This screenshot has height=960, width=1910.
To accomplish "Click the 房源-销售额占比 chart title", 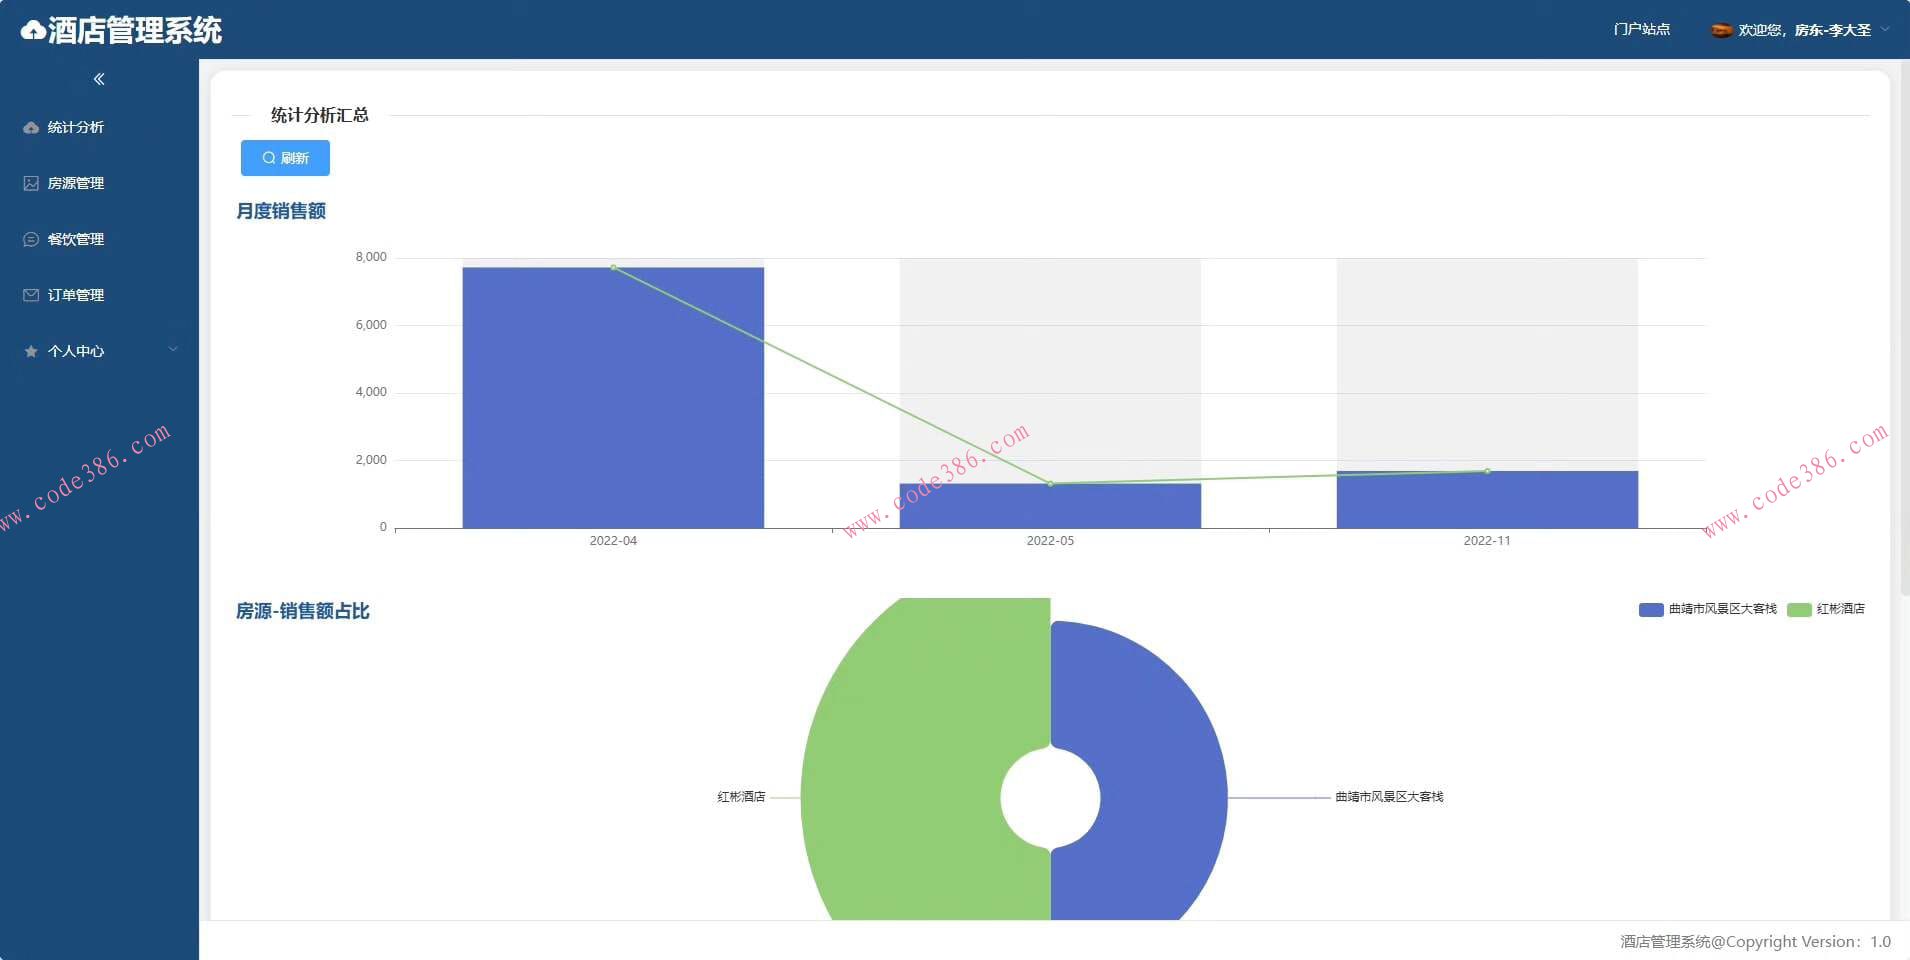I will [x=303, y=611].
